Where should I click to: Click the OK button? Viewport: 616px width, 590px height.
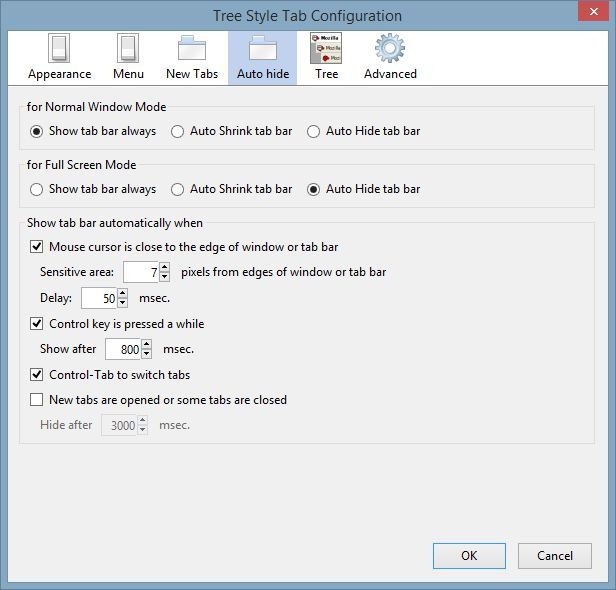point(469,556)
